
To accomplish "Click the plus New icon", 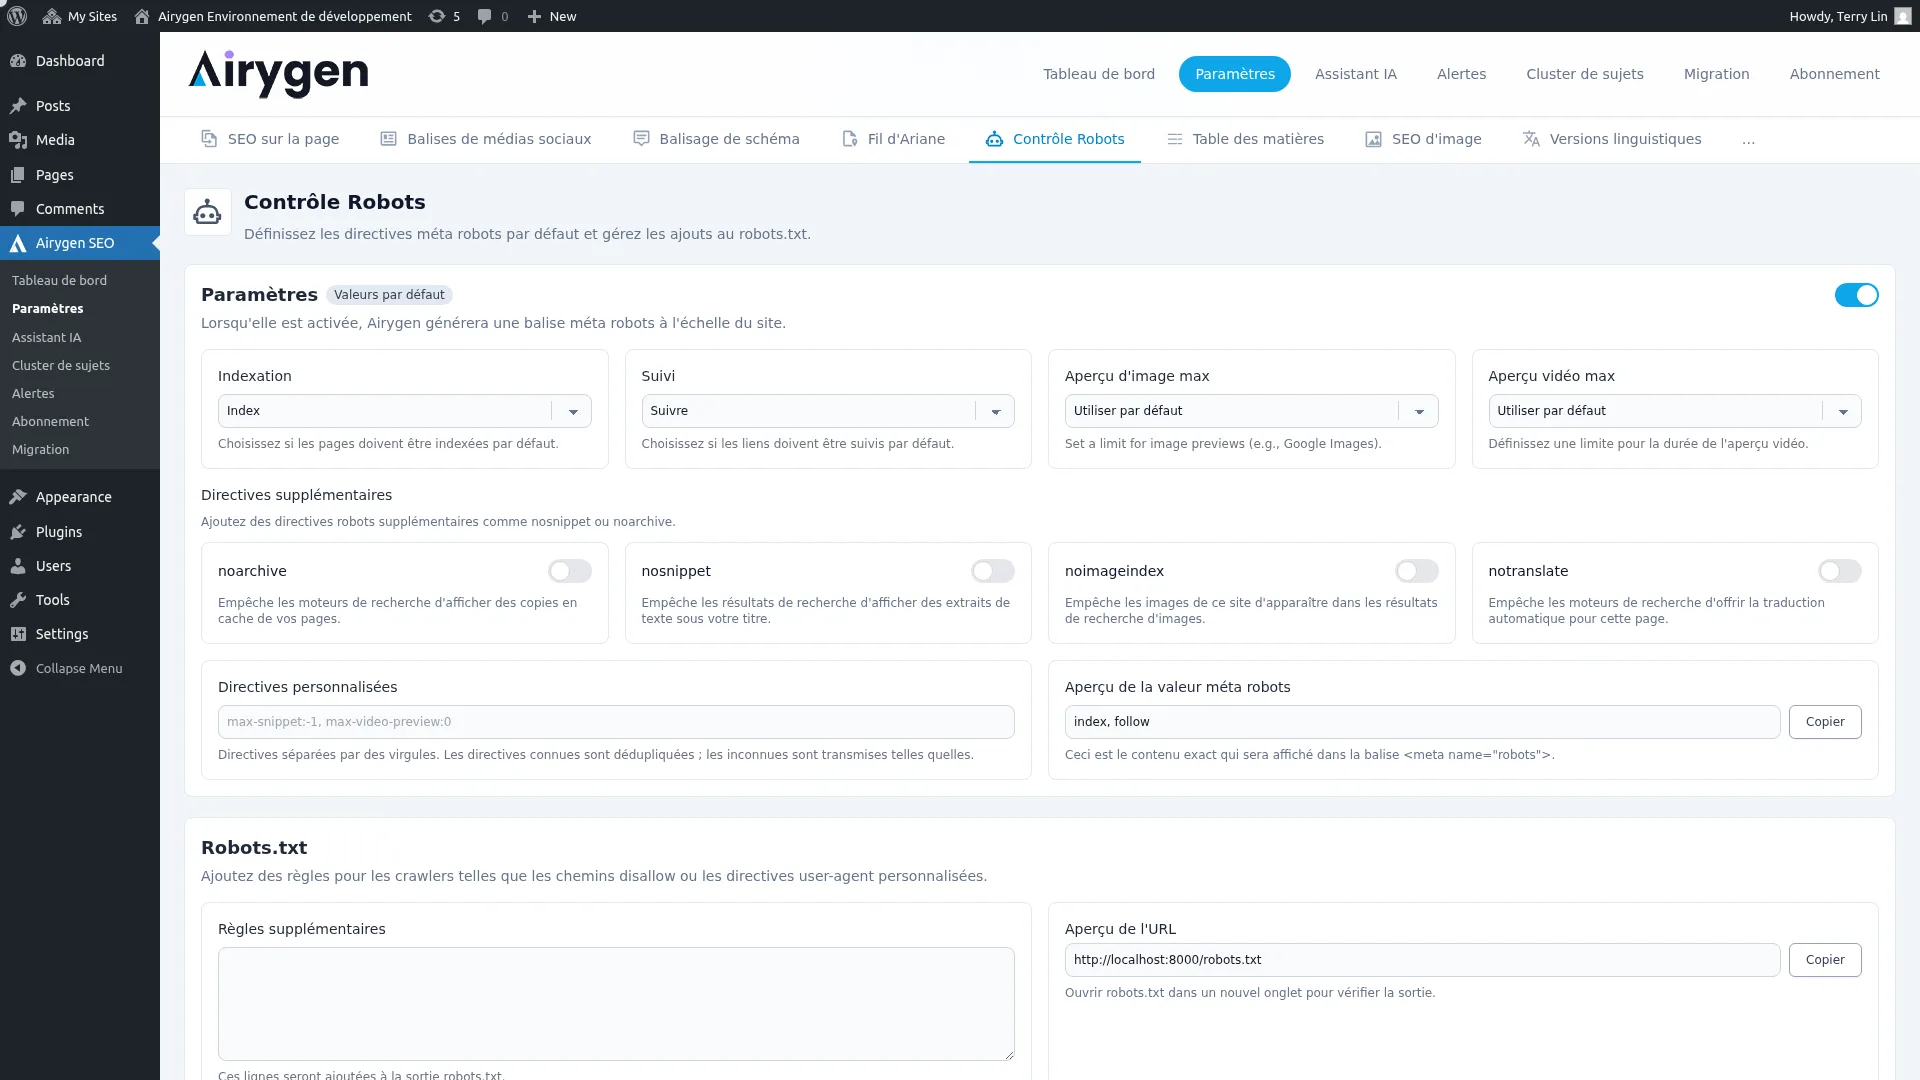I will (x=534, y=16).
